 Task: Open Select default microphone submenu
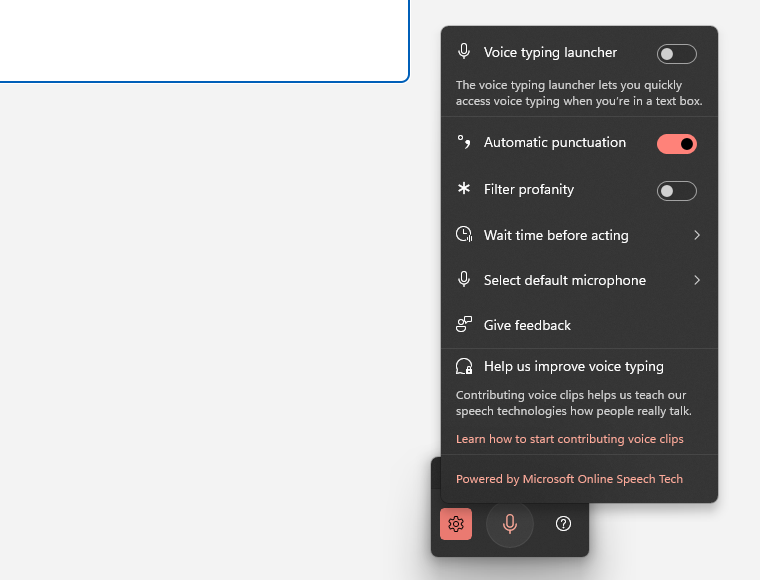click(579, 280)
